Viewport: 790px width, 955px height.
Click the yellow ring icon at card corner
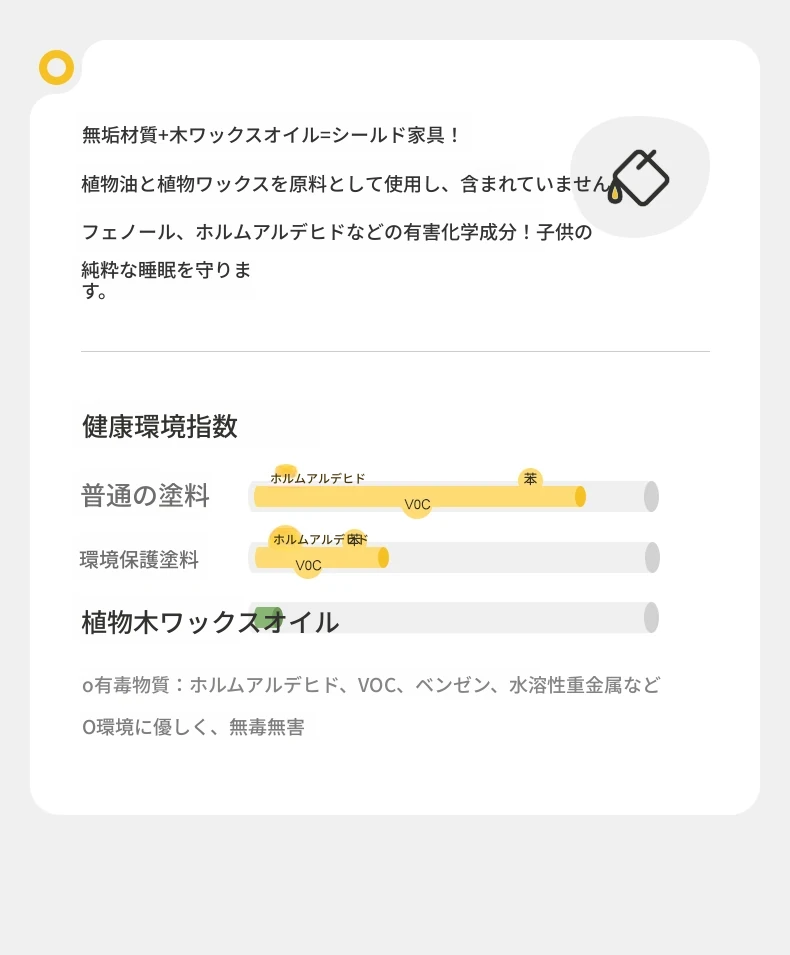pos(57,67)
